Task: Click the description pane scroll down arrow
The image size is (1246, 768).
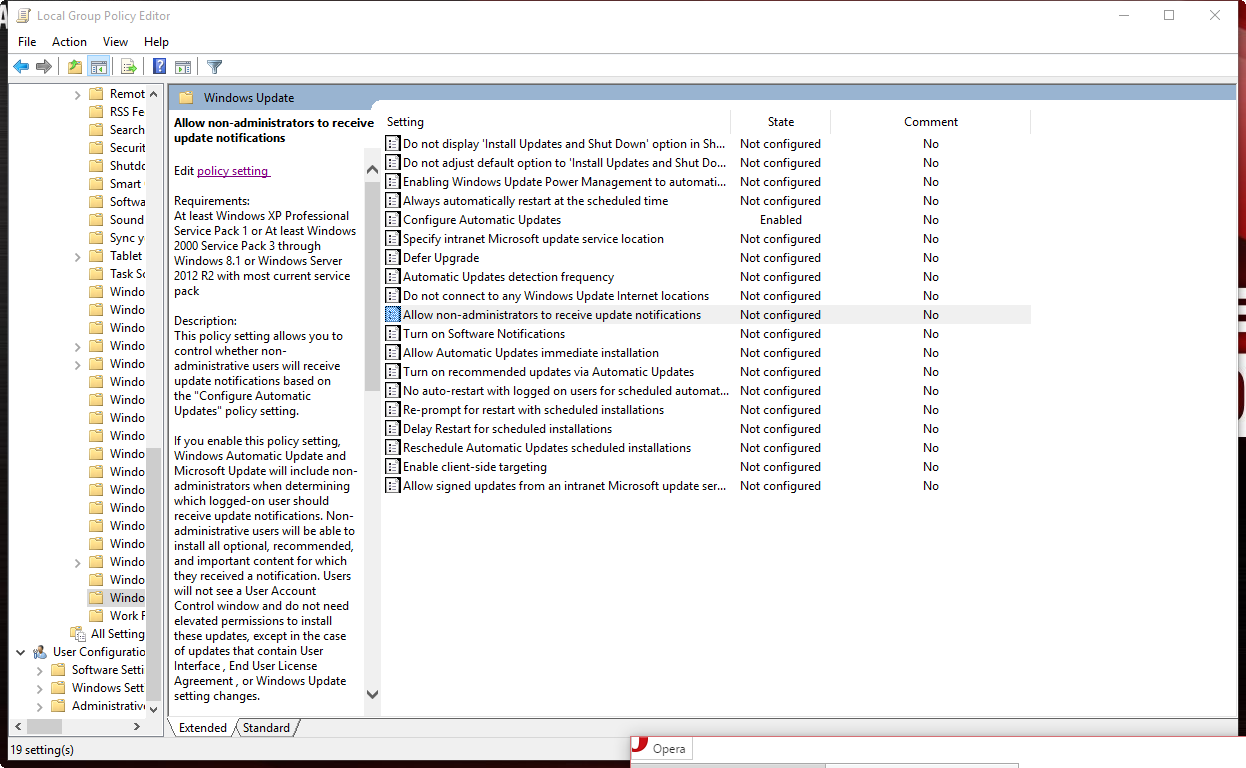Action: [372, 694]
